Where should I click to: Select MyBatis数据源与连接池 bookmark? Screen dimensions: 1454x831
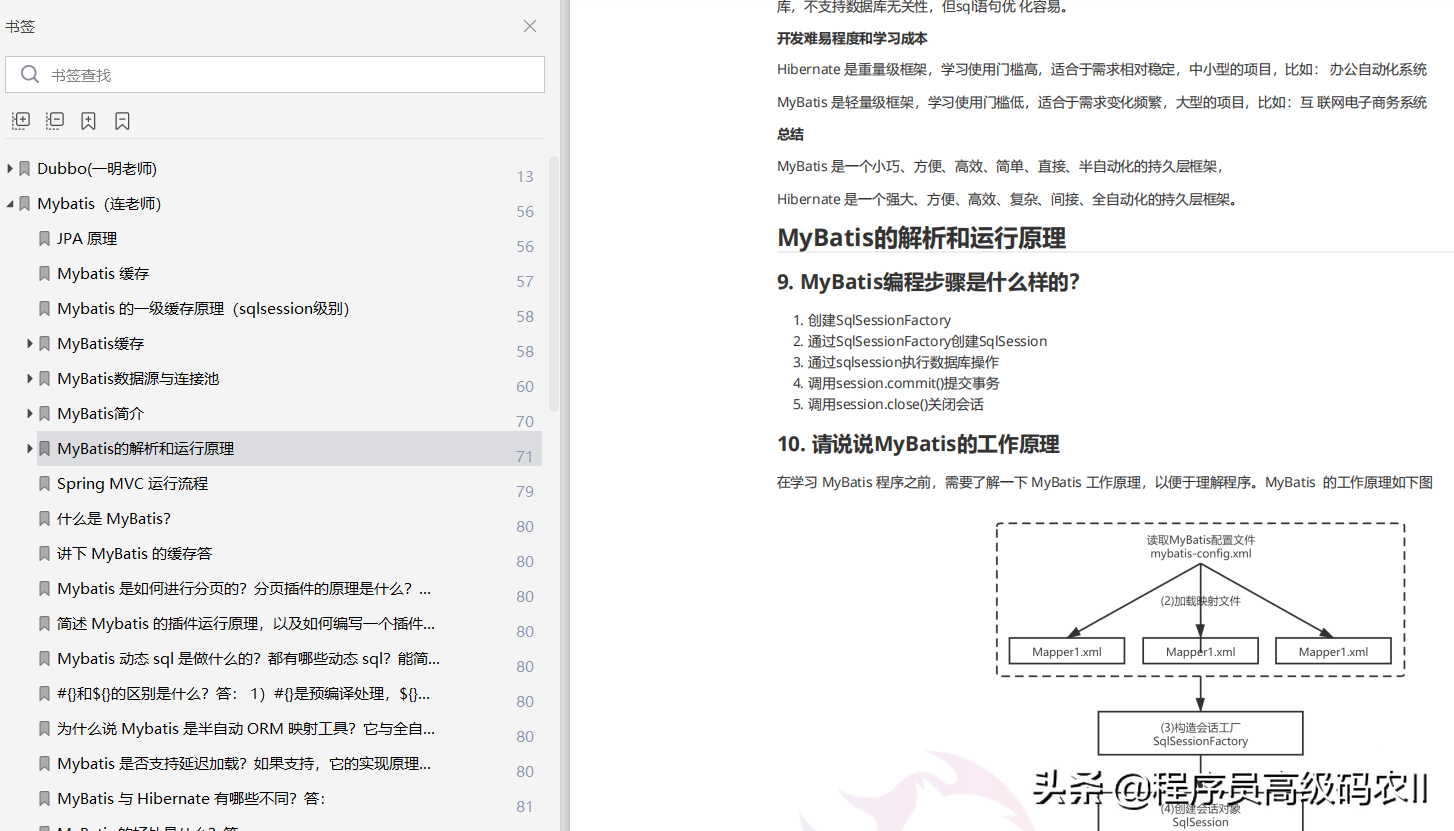[138, 379]
